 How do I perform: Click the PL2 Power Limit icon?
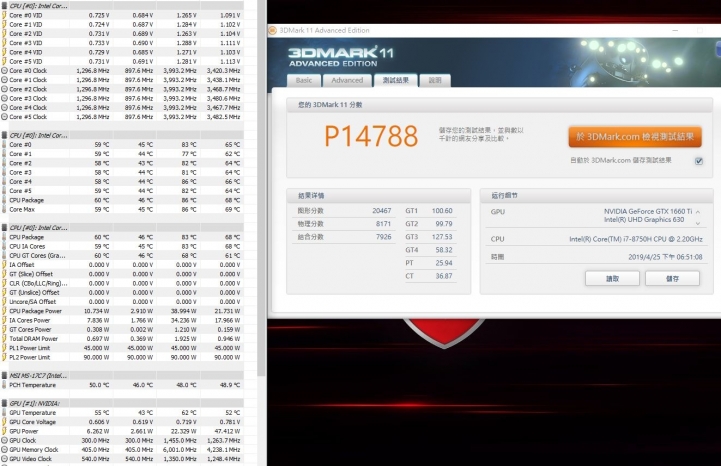tap(4, 357)
